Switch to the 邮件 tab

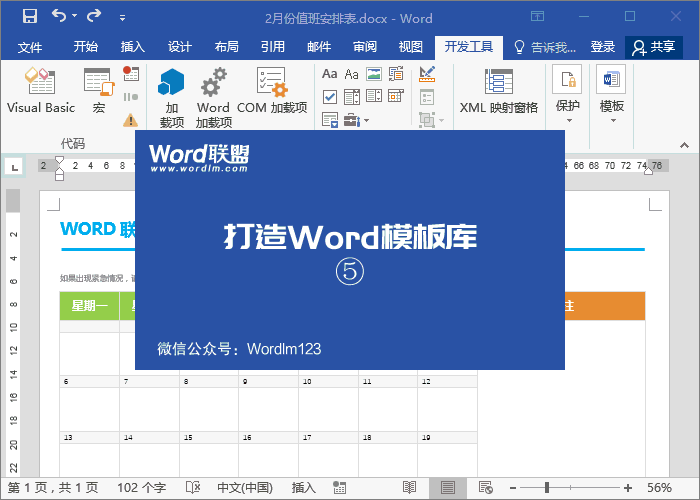click(x=319, y=46)
